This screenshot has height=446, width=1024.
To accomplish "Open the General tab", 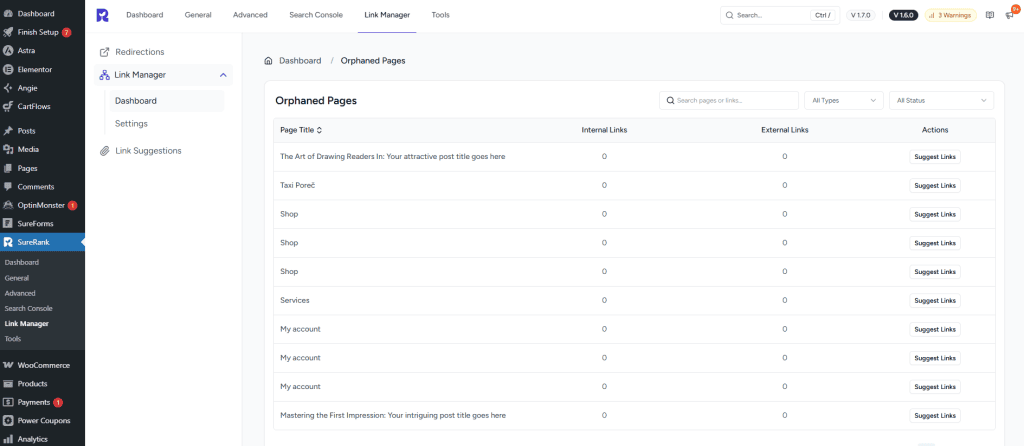I will point(198,15).
